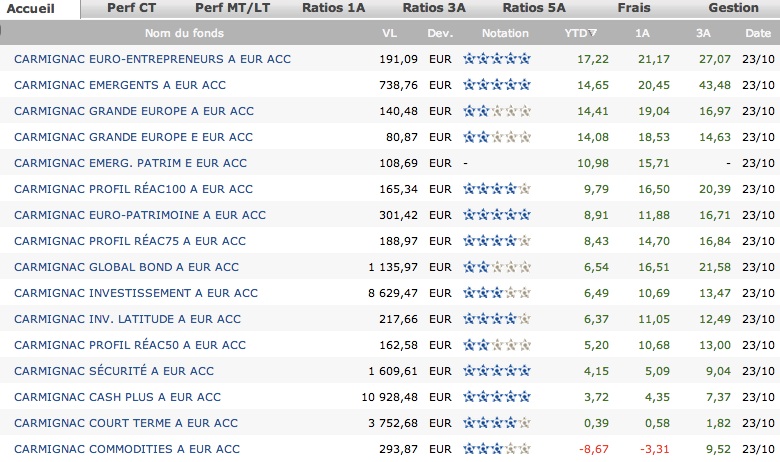Select 3A value 1,82
Image resolution: width=780 pixels, height=462 pixels.
[x=718, y=423]
